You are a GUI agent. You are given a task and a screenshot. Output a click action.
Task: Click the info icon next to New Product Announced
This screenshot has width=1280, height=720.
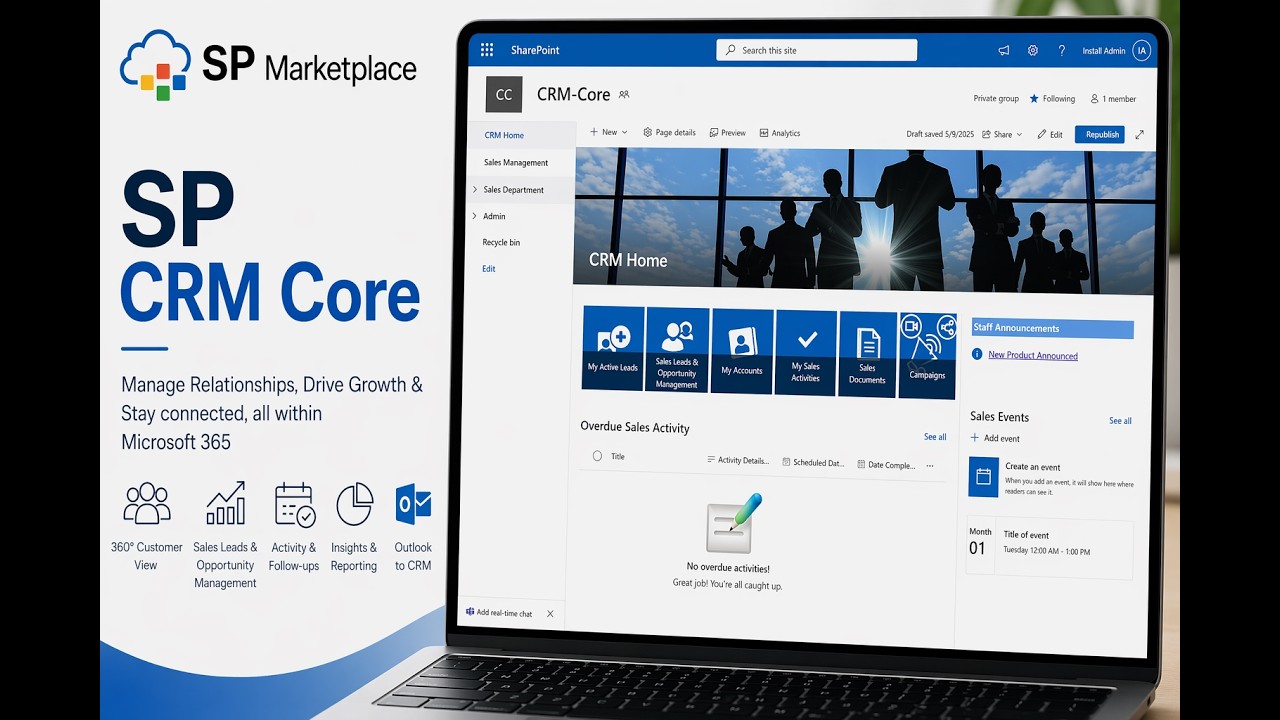tap(977, 354)
